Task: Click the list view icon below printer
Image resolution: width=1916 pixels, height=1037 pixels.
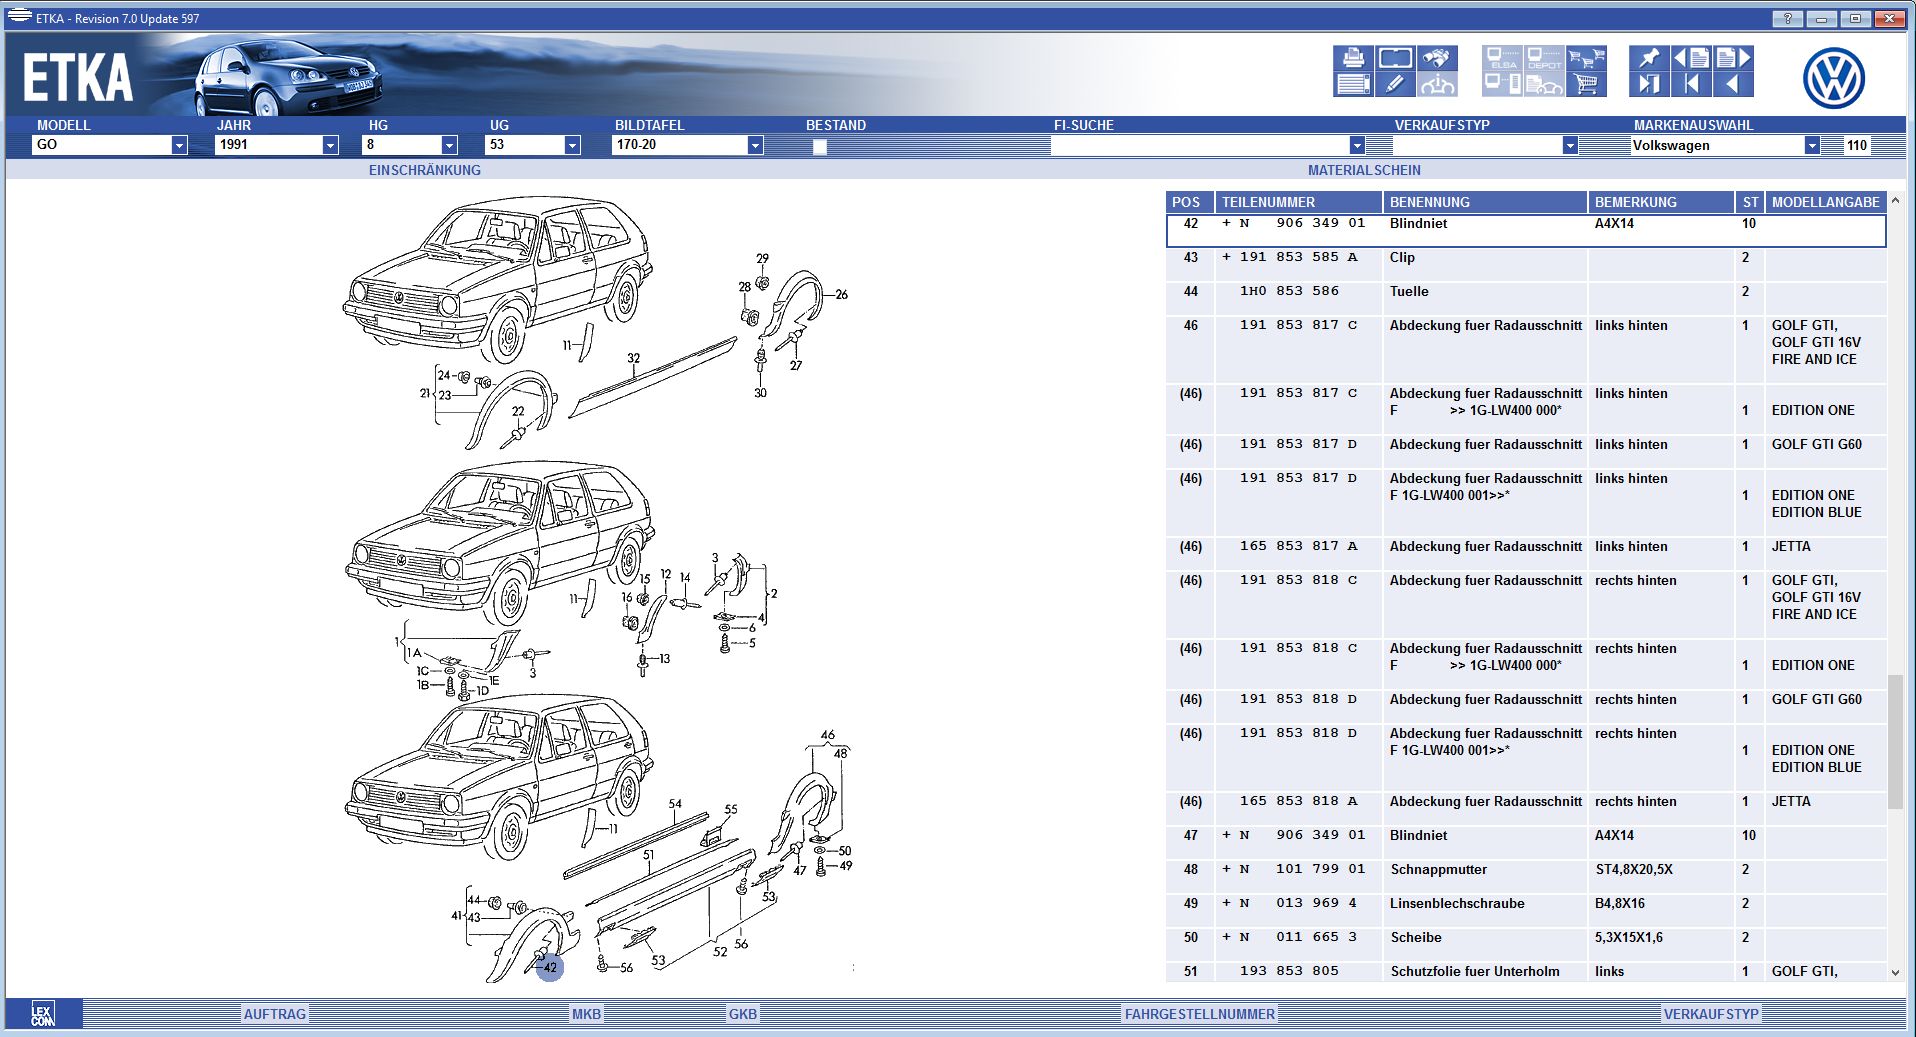Action: pyautogui.click(x=1353, y=85)
